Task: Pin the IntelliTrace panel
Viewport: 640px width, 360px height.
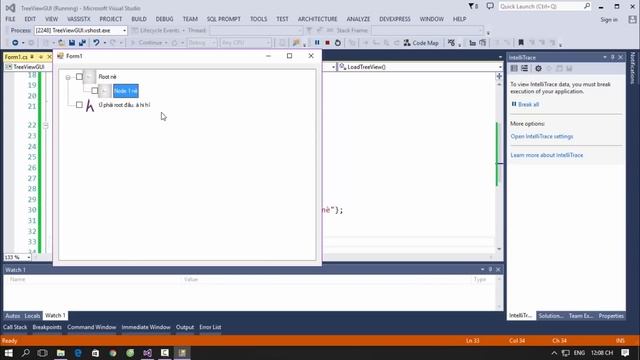Action: 613,58
